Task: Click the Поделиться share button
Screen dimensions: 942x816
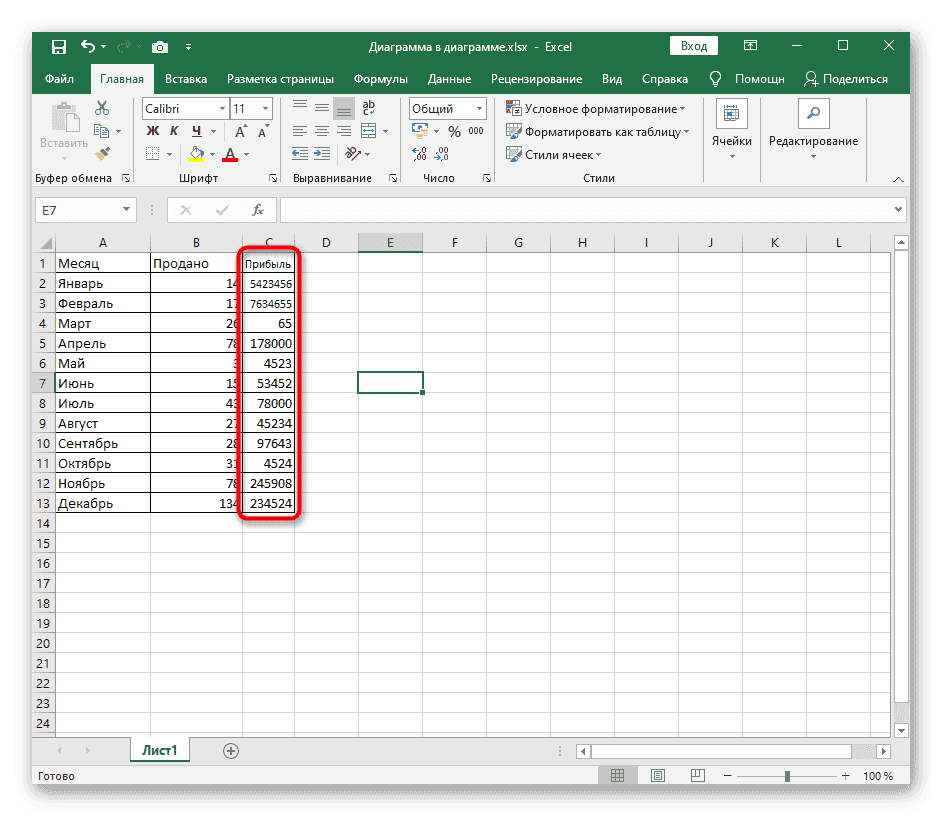Action: tap(846, 79)
